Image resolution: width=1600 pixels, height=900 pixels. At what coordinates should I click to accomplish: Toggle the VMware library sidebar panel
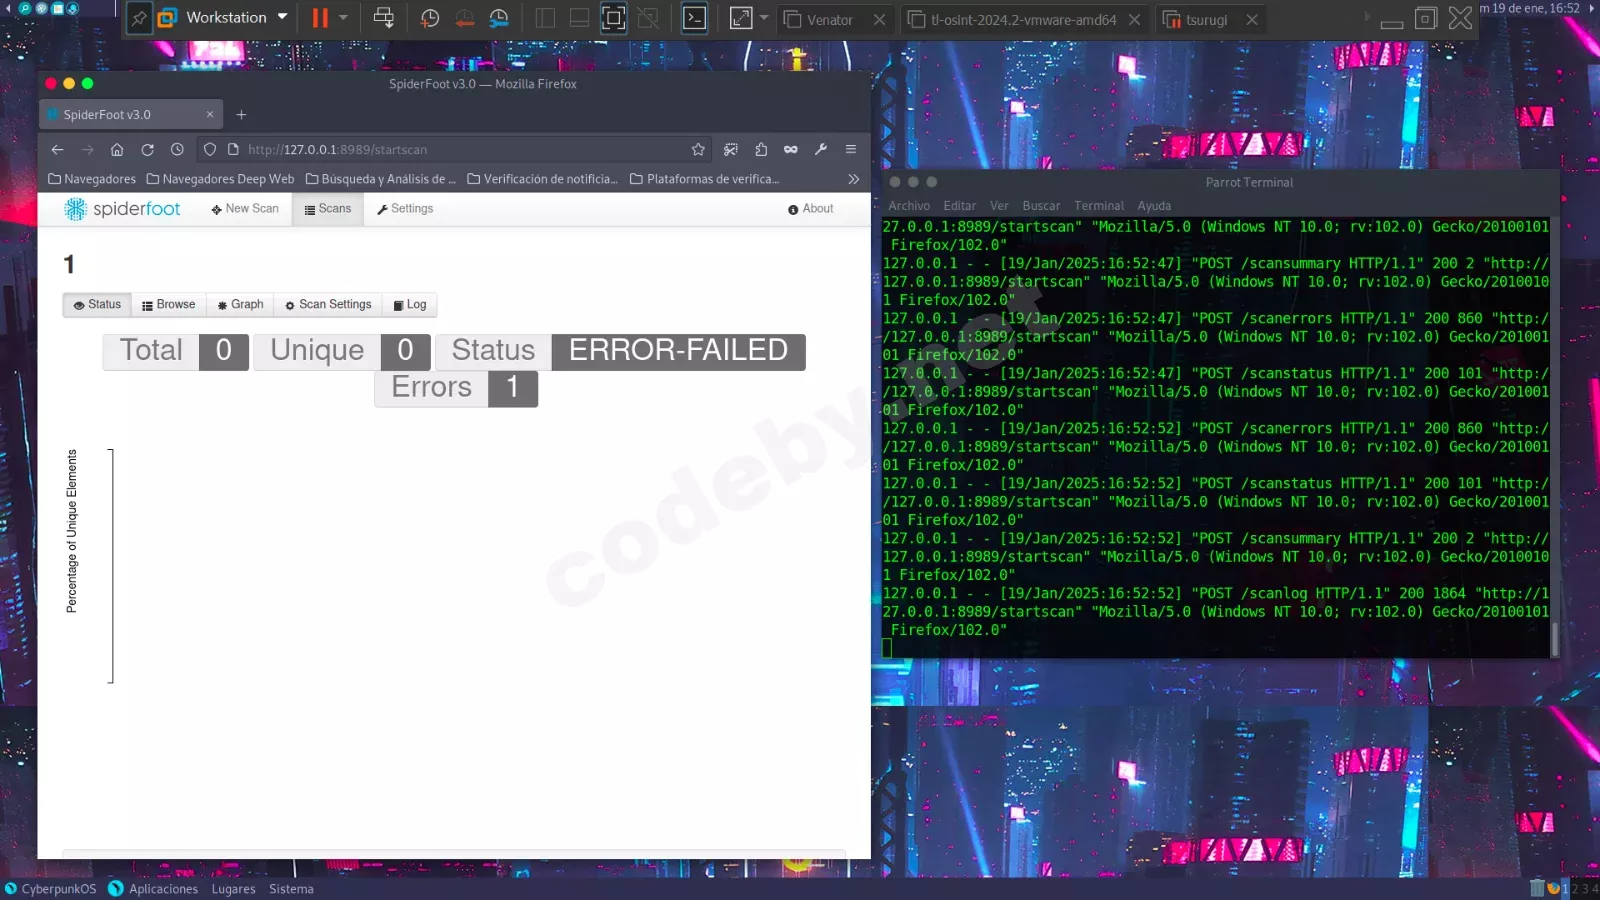[545, 18]
